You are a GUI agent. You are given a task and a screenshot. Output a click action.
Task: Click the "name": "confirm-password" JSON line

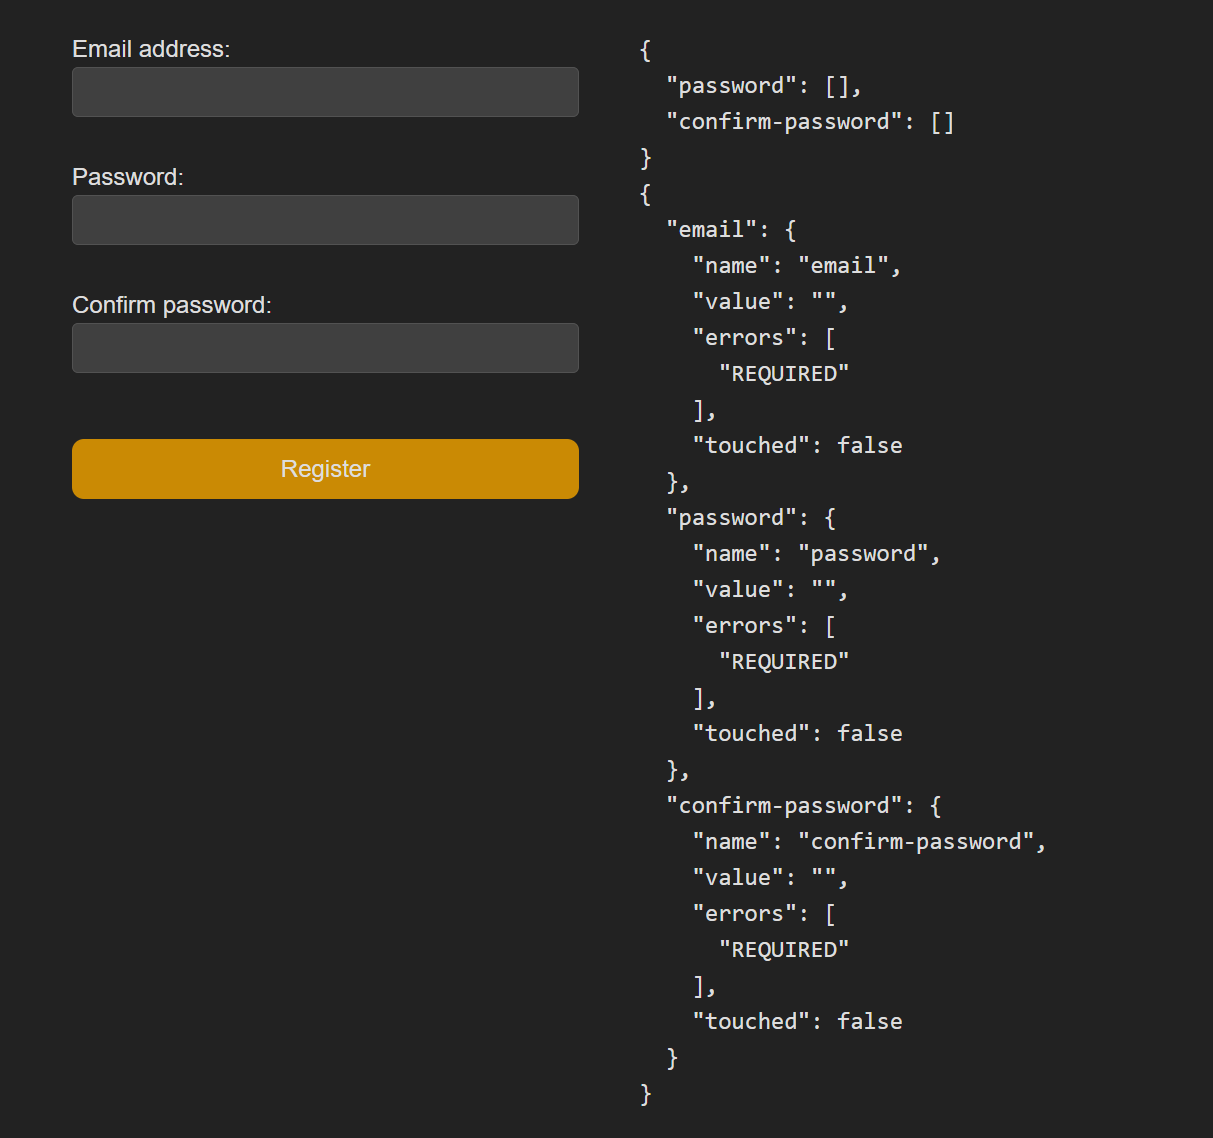click(869, 842)
